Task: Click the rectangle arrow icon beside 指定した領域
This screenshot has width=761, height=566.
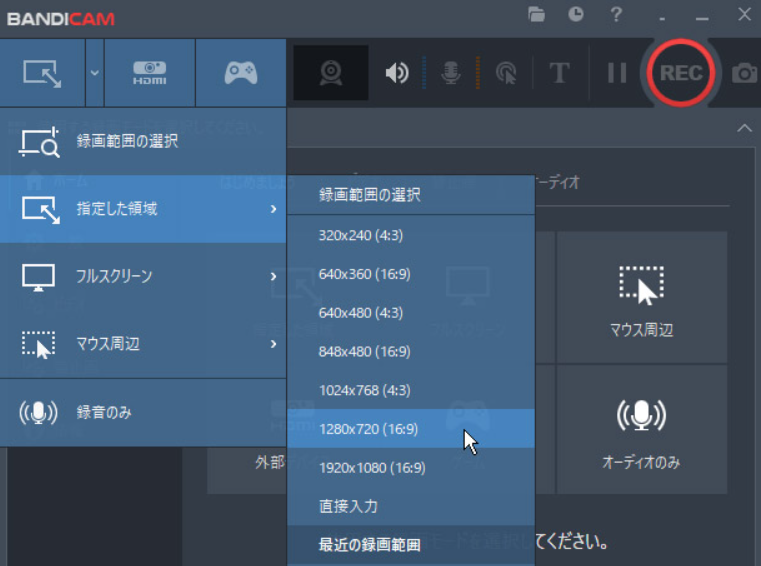Action: pyautogui.click(x=41, y=210)
